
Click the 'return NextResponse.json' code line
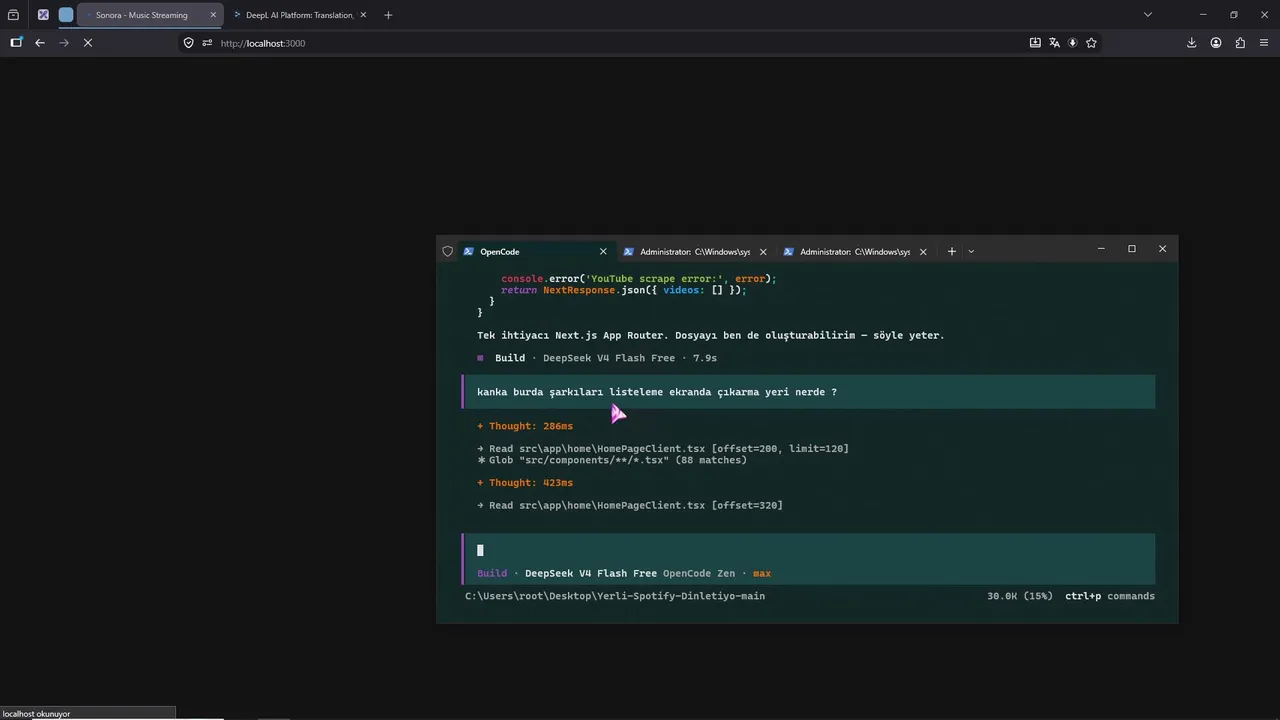[x=624, y=290]
